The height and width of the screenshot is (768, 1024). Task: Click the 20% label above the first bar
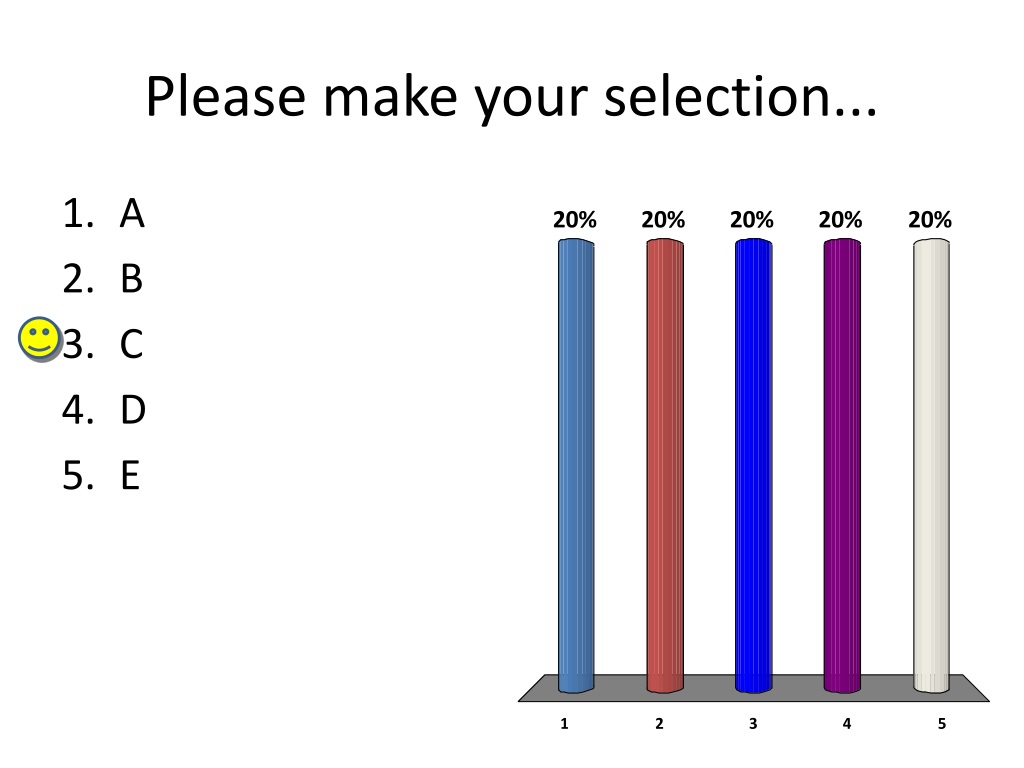[x=575, y=220]
